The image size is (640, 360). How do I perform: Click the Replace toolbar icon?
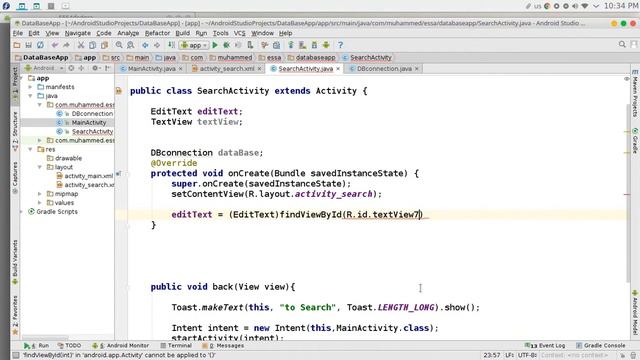click(x=131, y=45)
